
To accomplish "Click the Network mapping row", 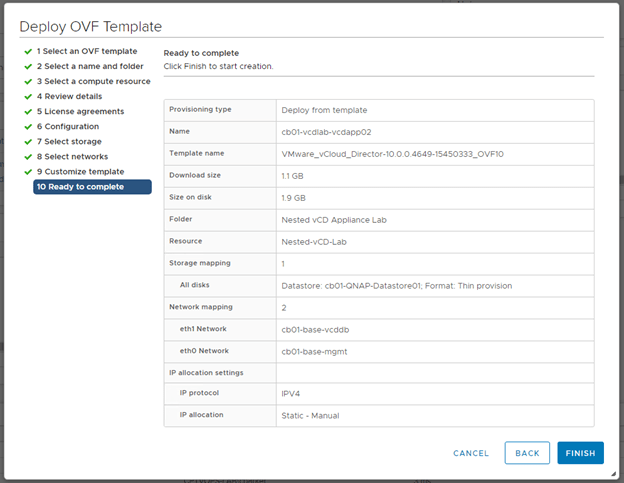I will pos(379,307).
